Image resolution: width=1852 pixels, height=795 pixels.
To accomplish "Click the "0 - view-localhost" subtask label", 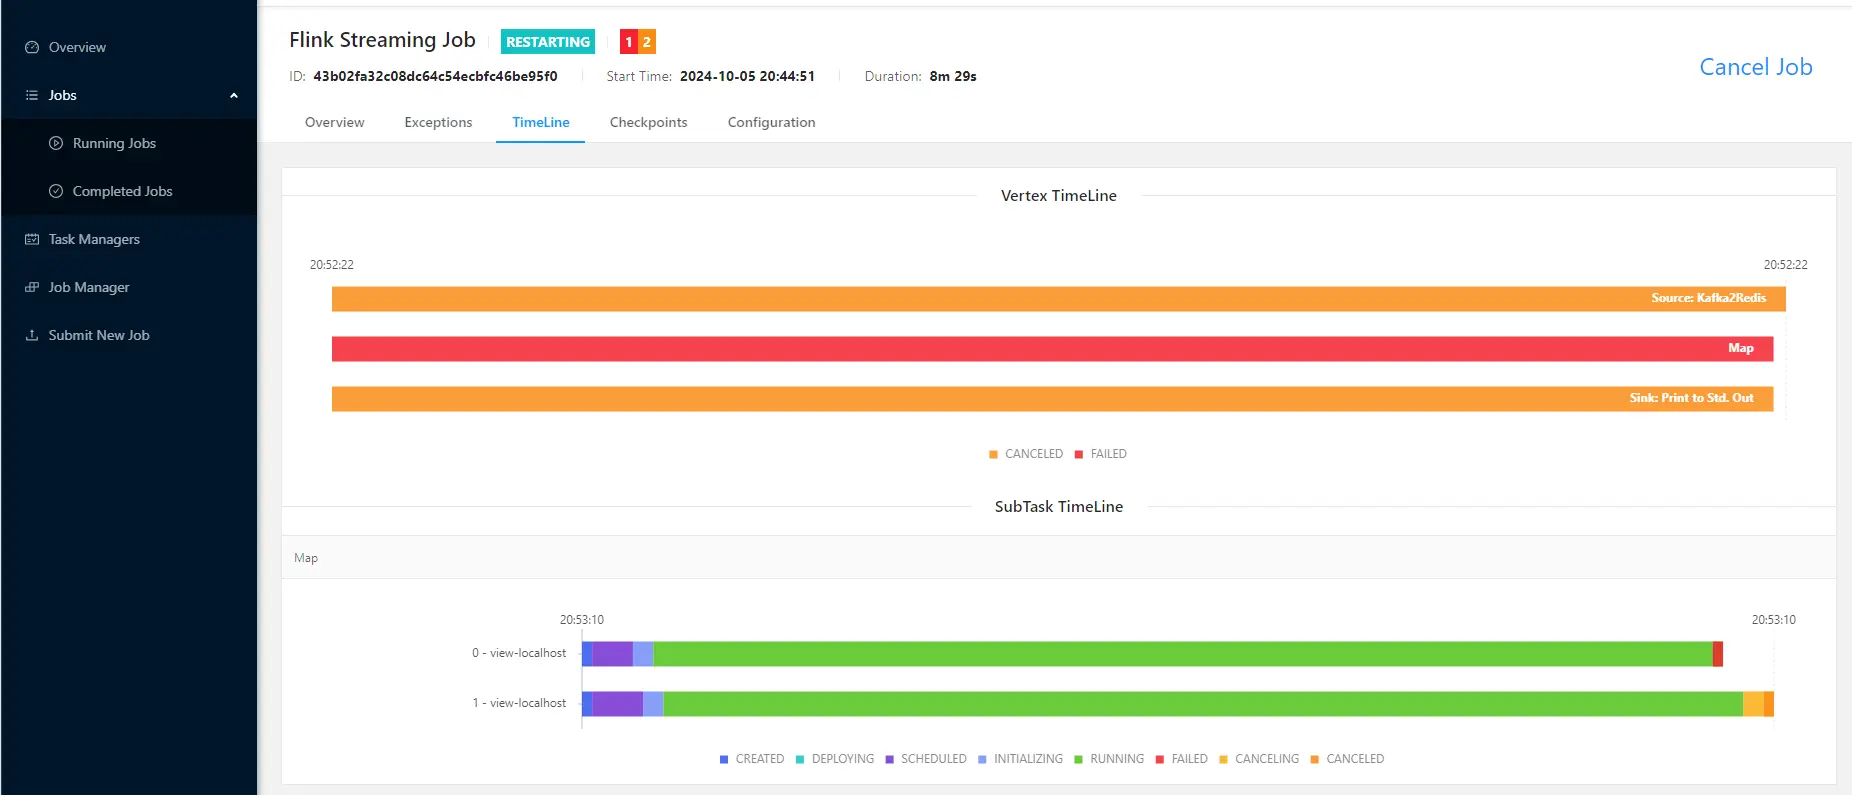I will [x=519, y=653].
